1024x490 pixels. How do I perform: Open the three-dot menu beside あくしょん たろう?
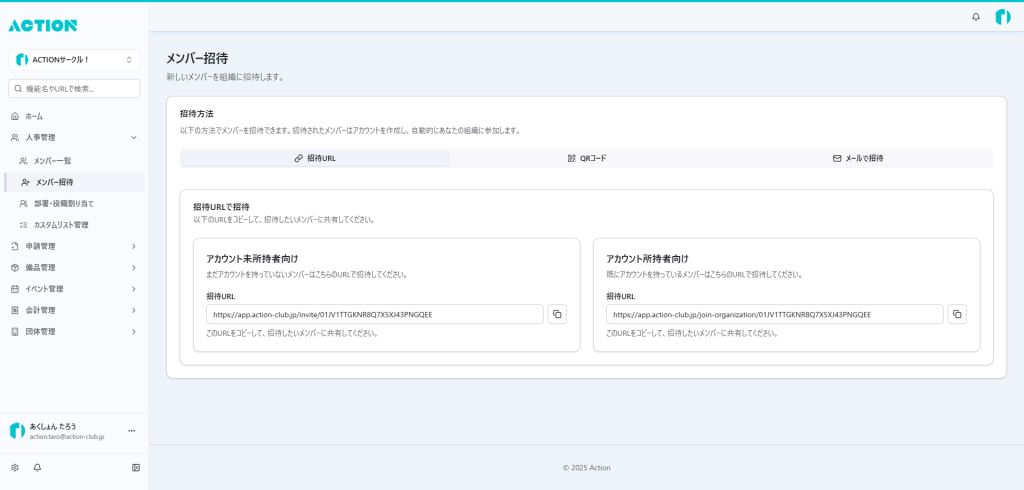131,431
